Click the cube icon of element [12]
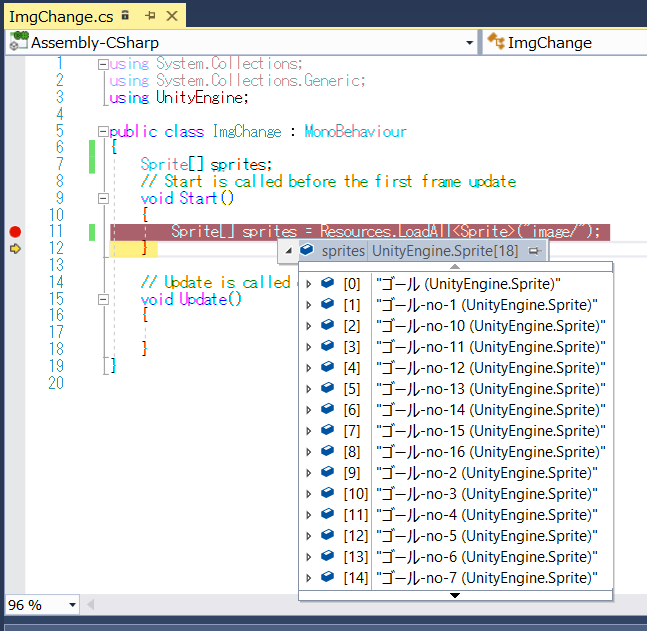 328,534
